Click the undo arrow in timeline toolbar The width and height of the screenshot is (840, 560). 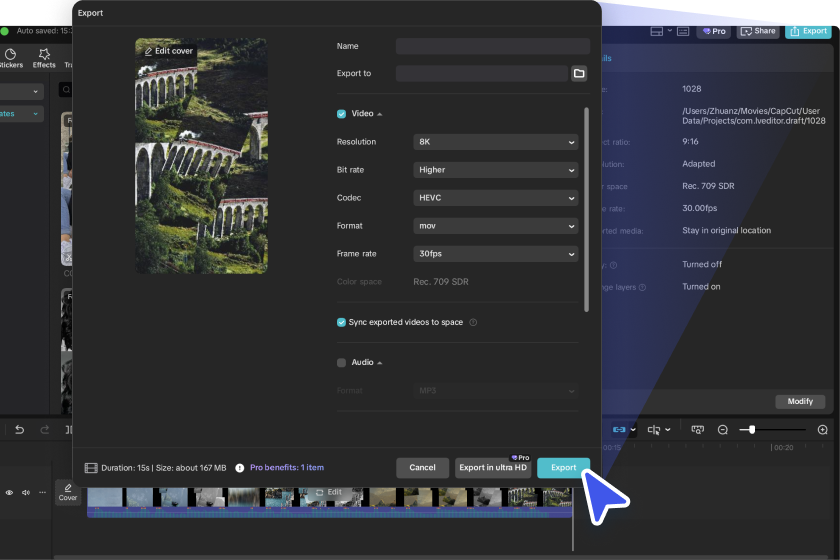click(19, 430)
